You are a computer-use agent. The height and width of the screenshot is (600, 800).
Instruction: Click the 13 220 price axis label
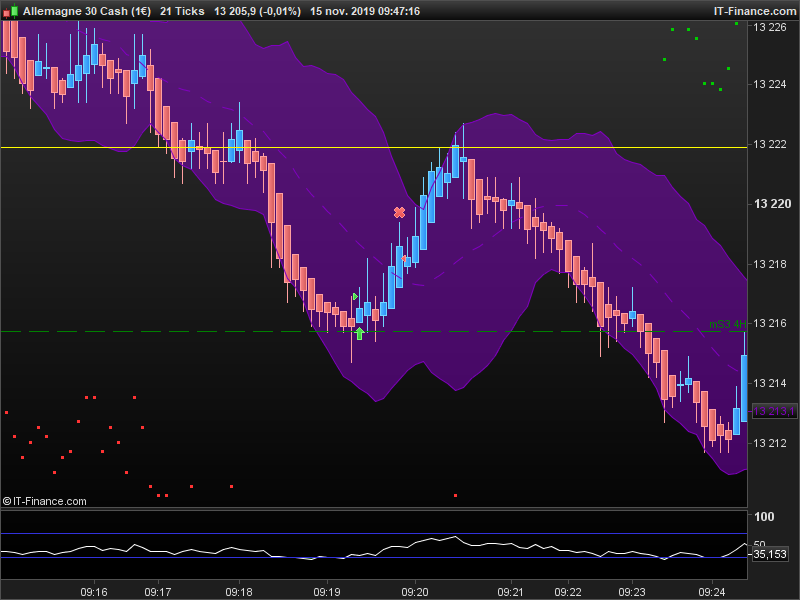pos(771,204)
